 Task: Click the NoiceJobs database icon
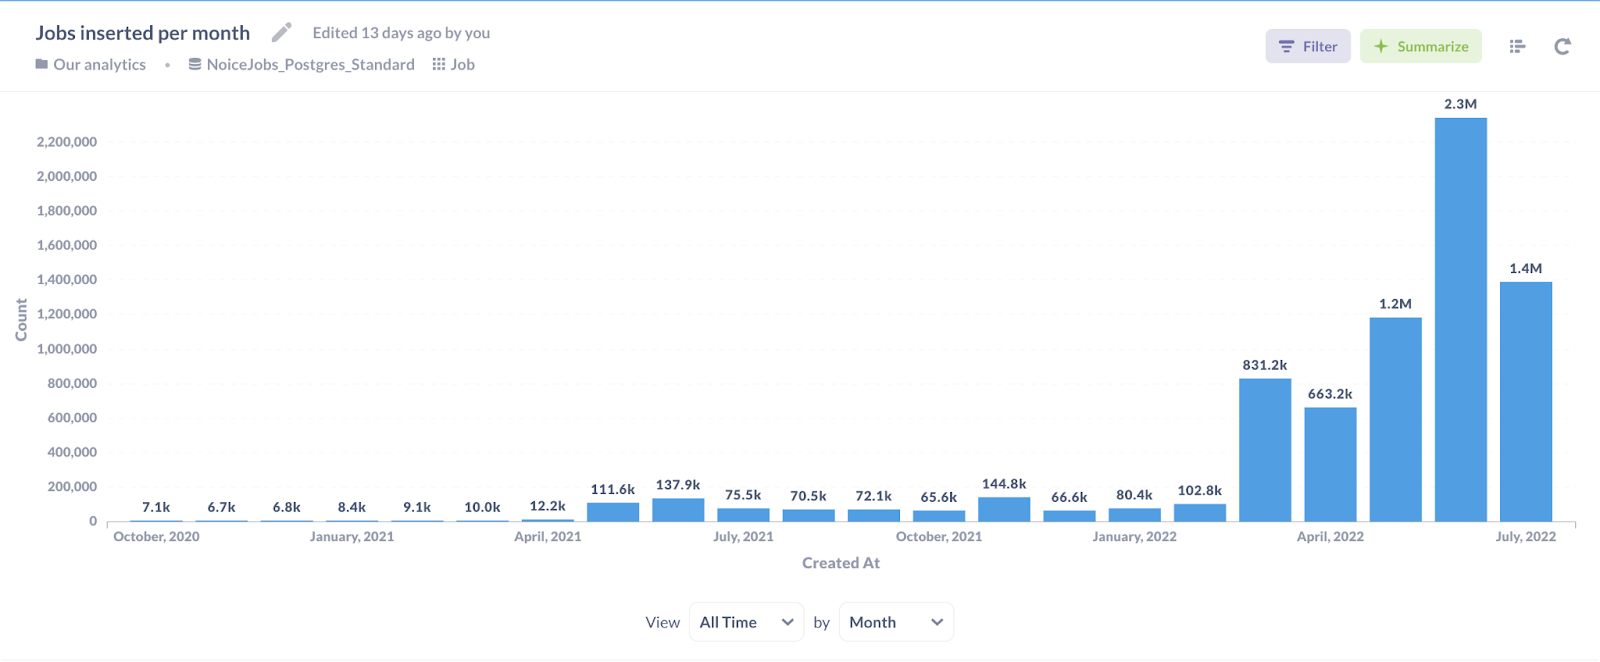point(195,64)
